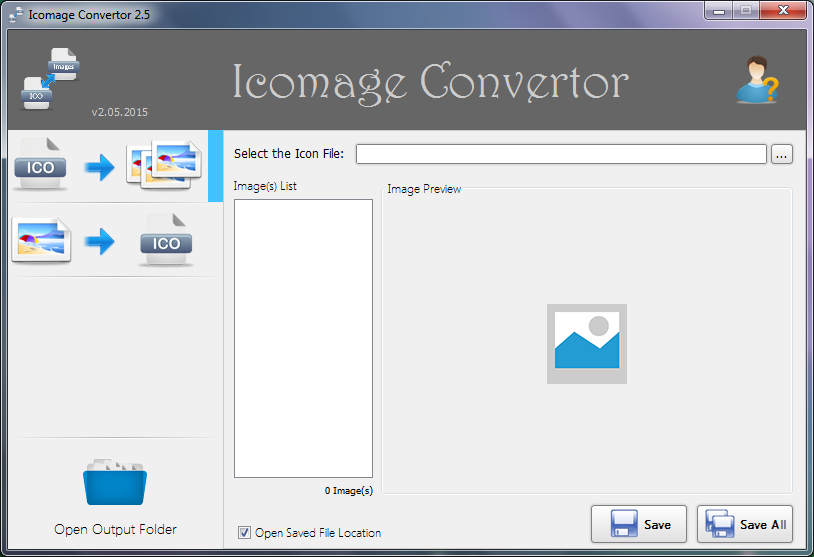Viewport: 814px width, 557px height.
Task: Minimize the Icomage Convertor window
Action: point(719,11)
